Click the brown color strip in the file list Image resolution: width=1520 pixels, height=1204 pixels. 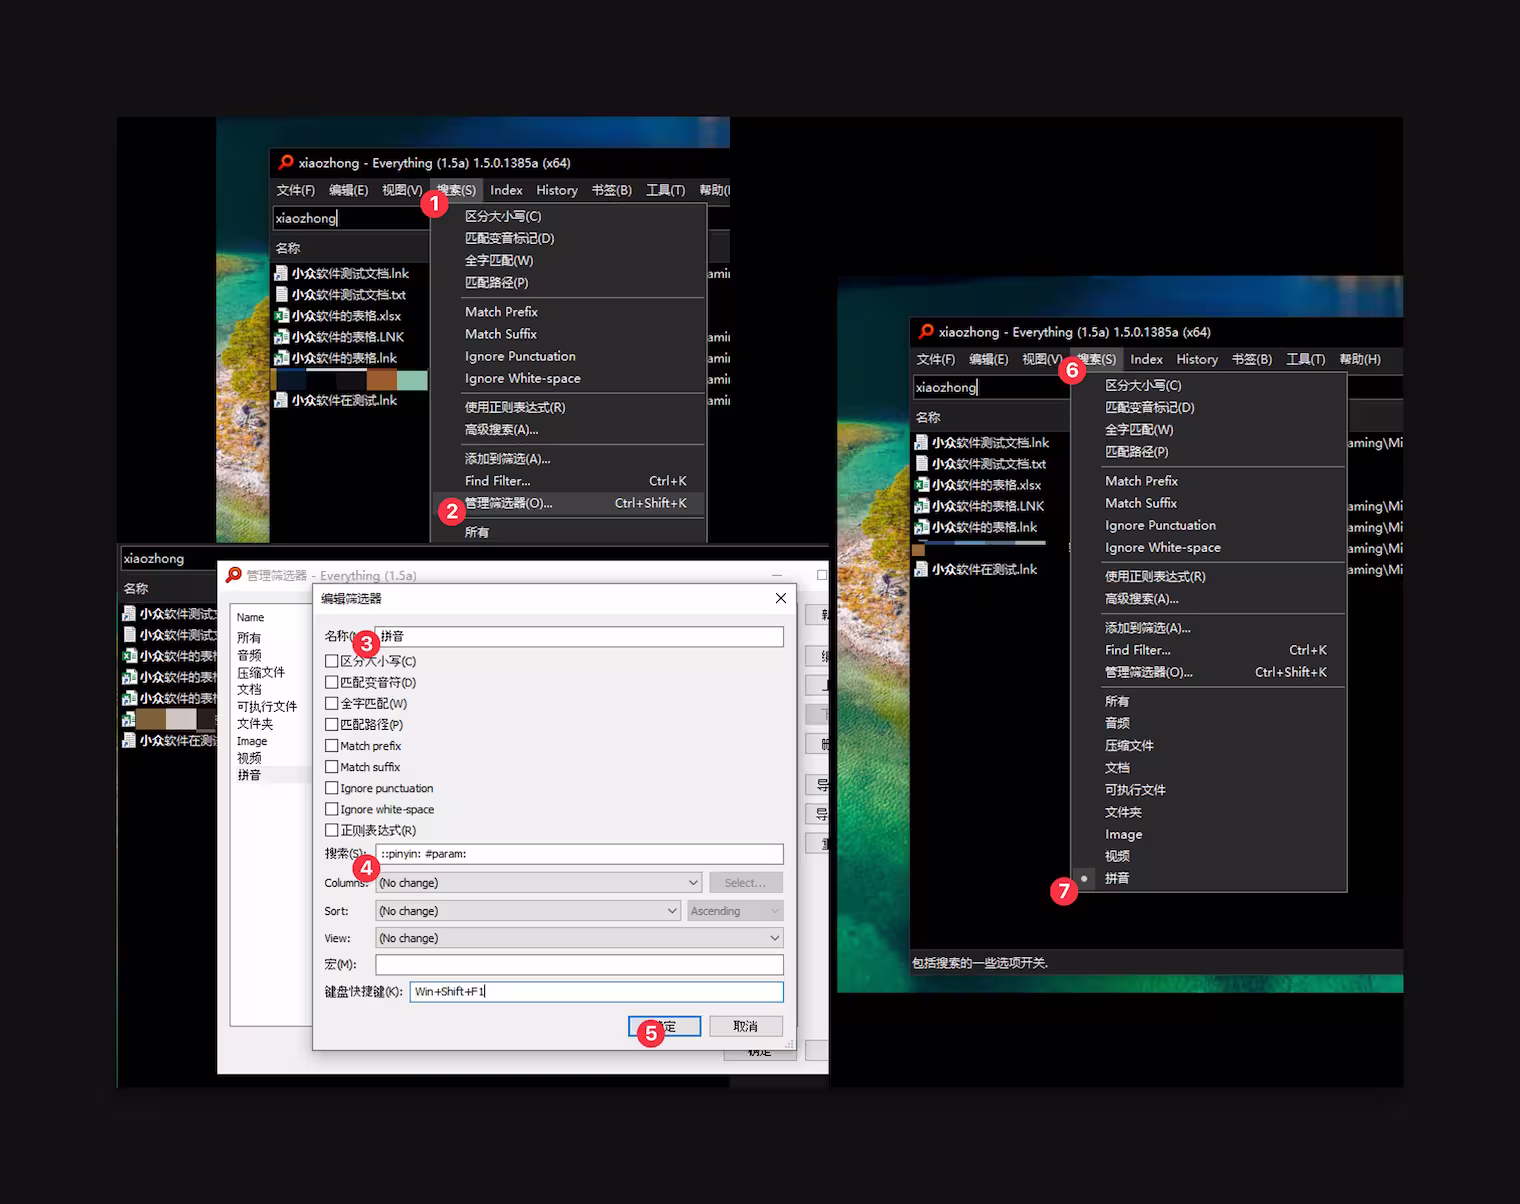coord(383,379)
